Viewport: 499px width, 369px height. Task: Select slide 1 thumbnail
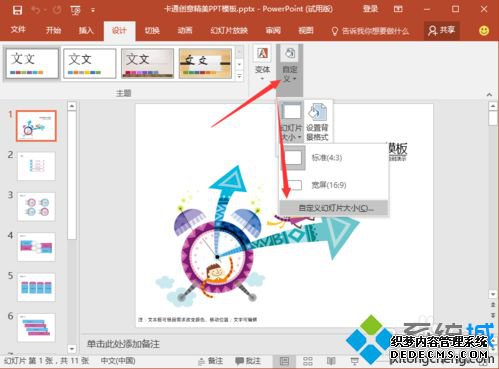(x=36, y=126)
